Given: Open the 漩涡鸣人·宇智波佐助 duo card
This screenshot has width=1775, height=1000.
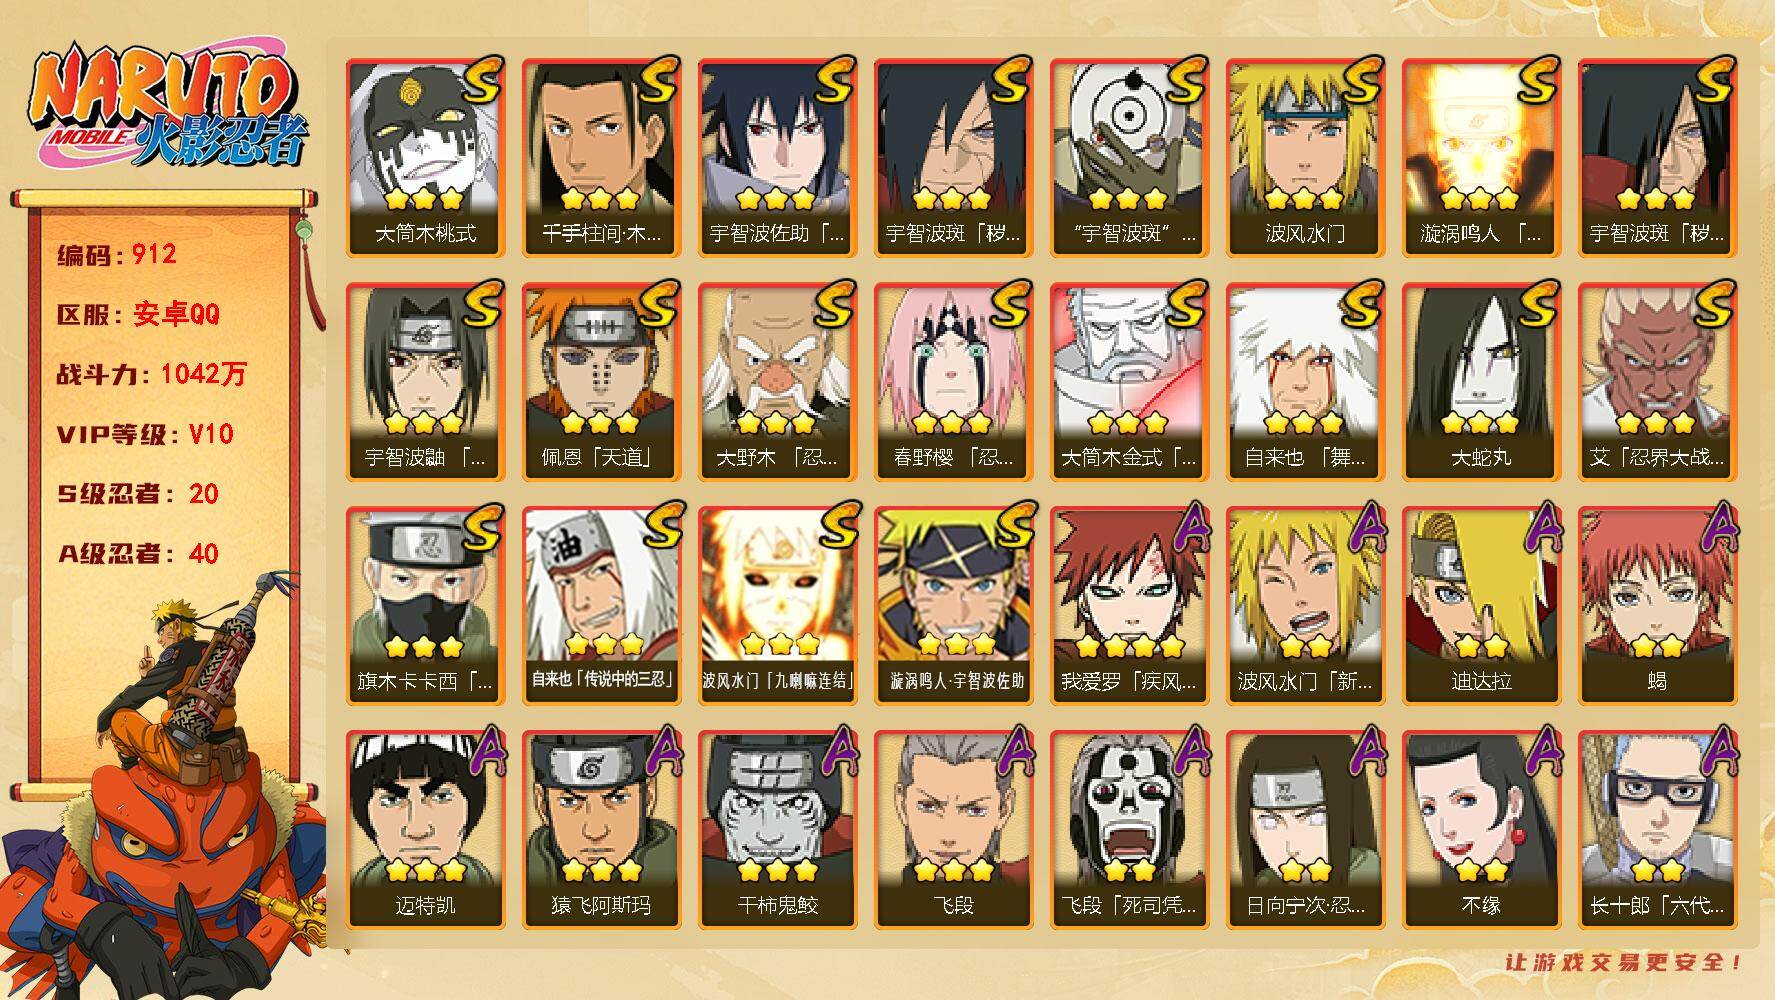Looking at the screenshot, I should [x=953, y=605].
